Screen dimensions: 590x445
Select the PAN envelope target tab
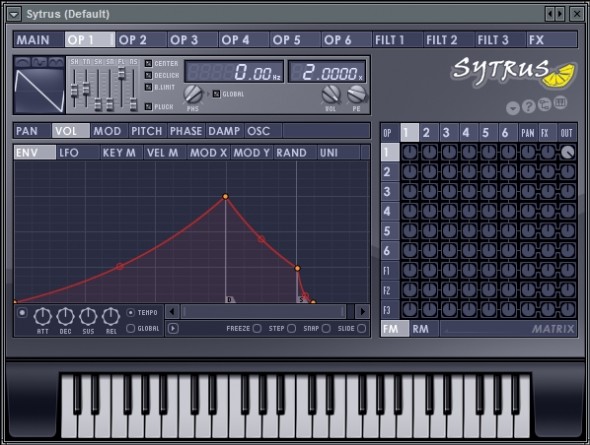[32, 131]
